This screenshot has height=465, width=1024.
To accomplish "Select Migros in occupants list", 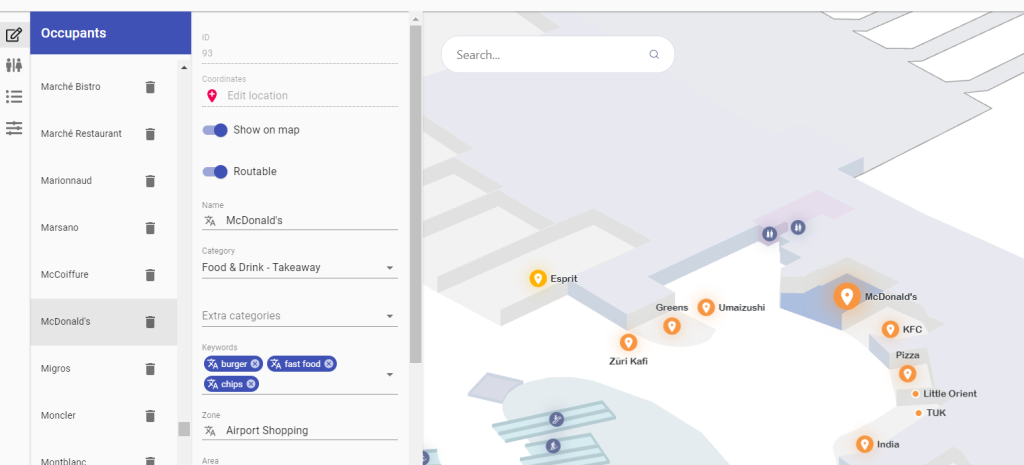I will point(56,369).
